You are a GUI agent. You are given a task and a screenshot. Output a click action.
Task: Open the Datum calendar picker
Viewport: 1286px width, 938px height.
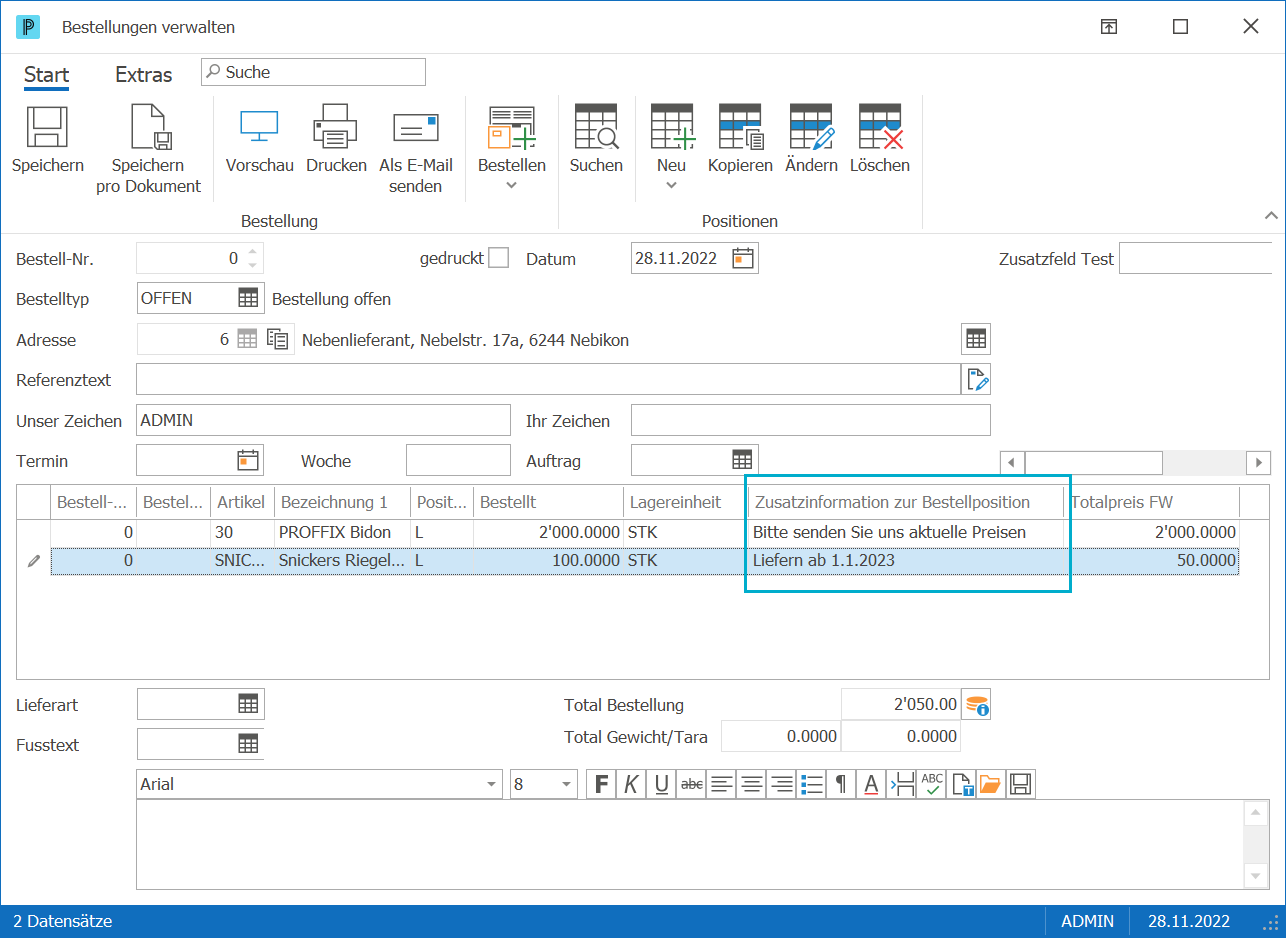(x=743, y=258)
